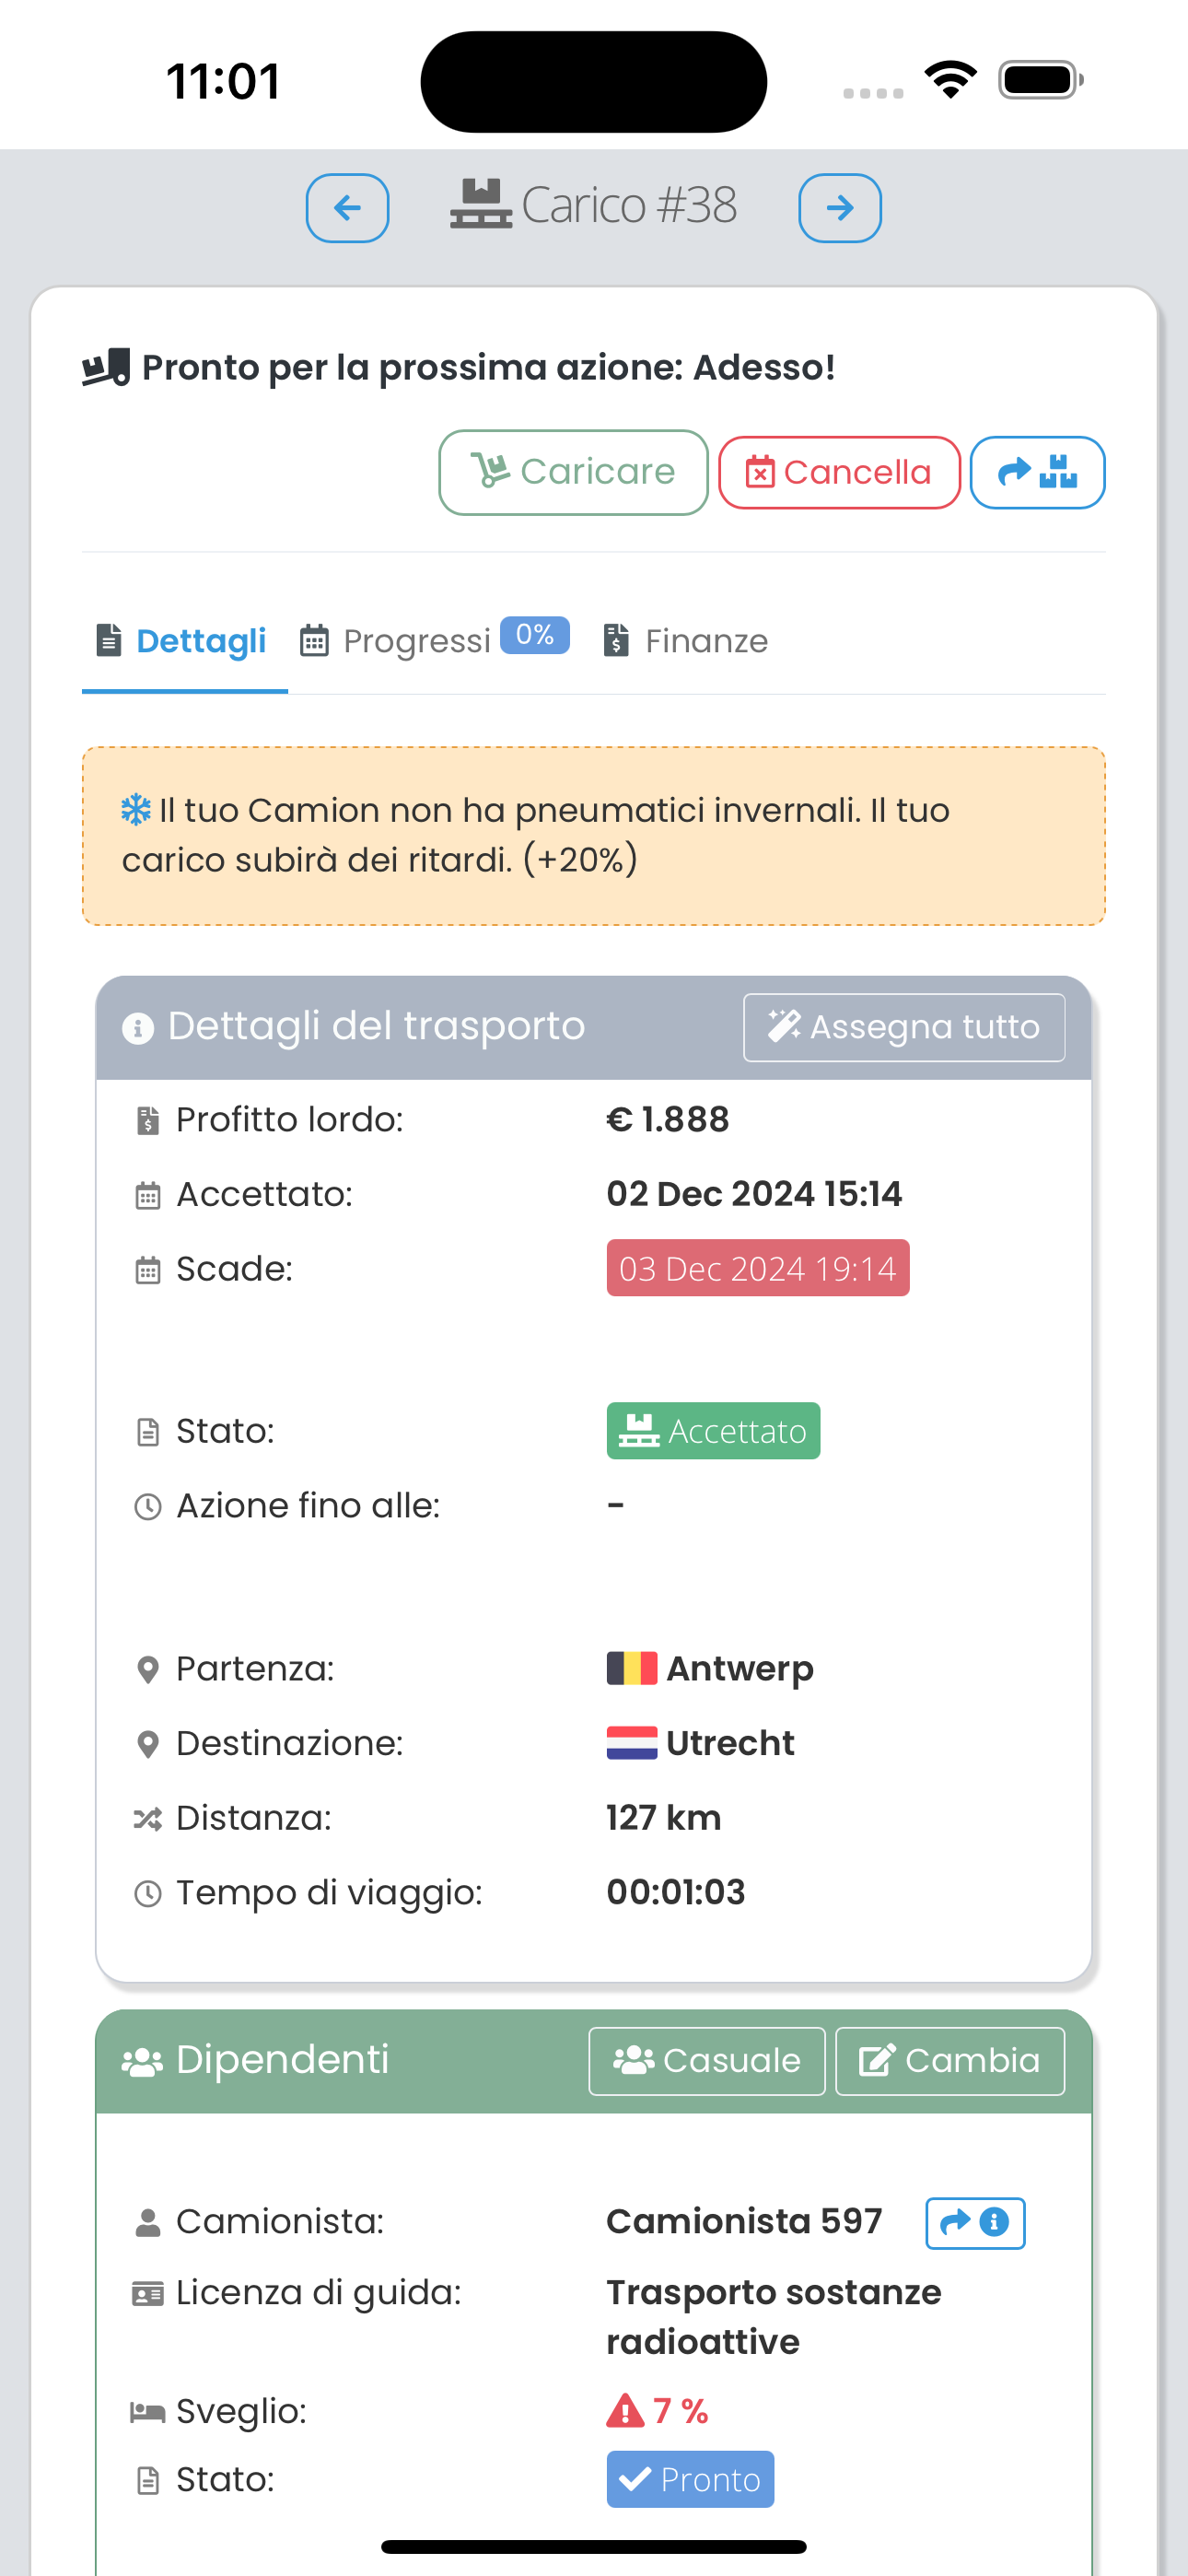Tap the snowflake winter tires warning icon
The width and height of the screenshot is (1188, 2576).
(136, 809)
